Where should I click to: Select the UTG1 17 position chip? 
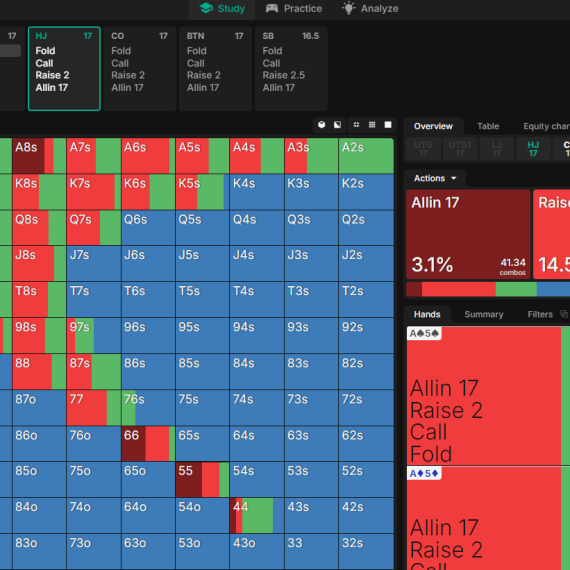460,149
